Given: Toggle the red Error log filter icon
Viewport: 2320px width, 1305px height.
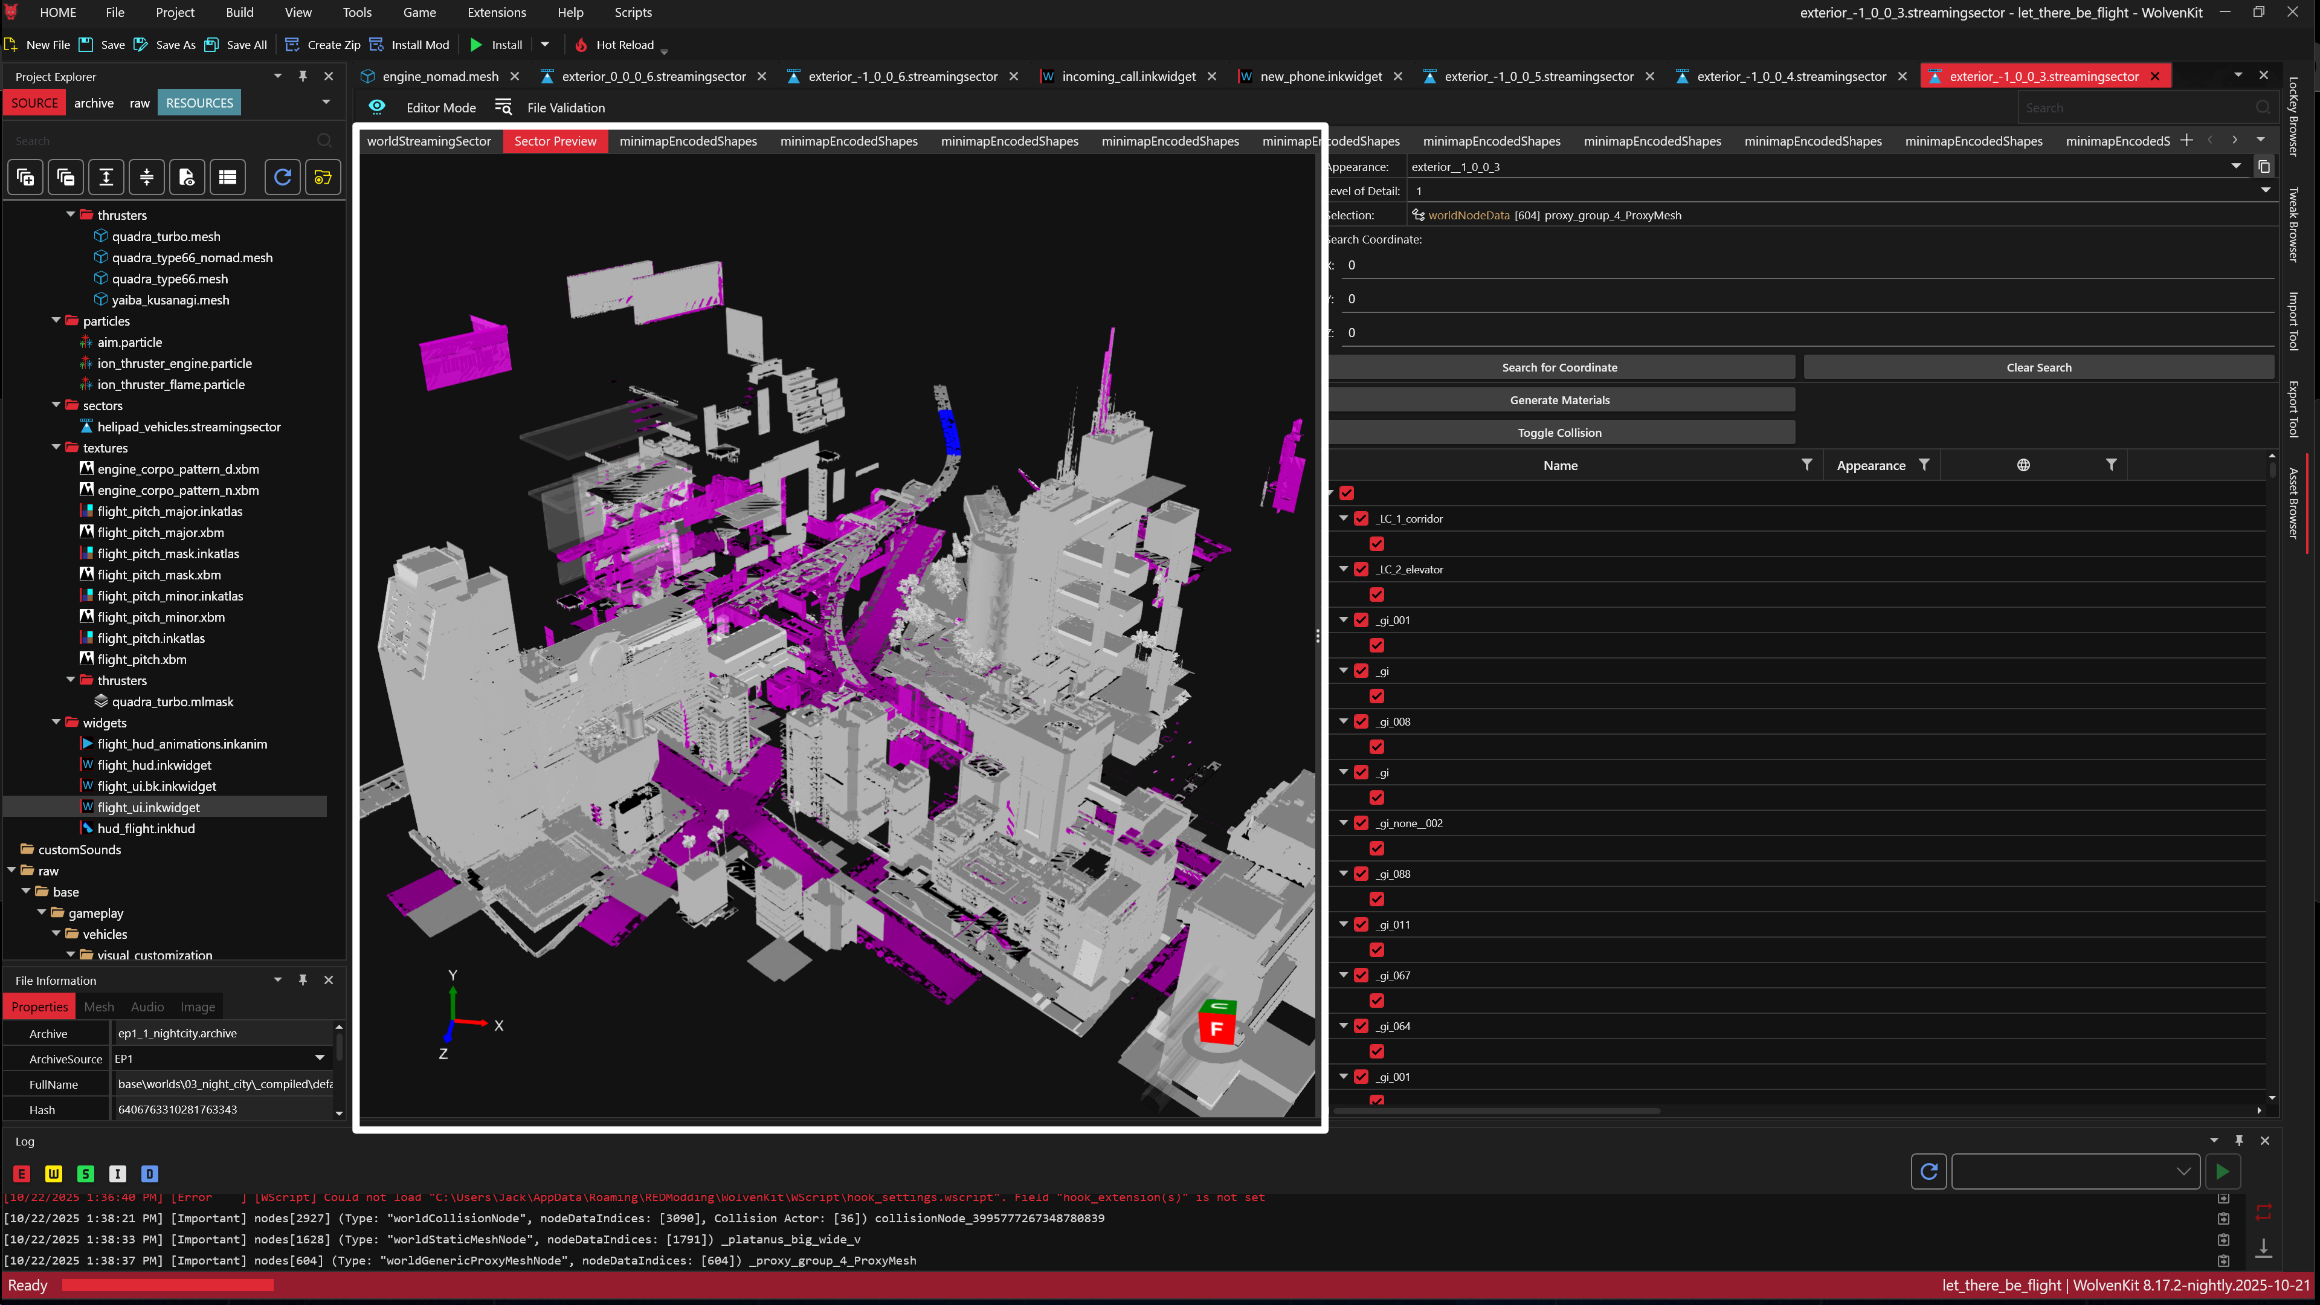Looking at the screenshot, I should (x=22, y=1173).
